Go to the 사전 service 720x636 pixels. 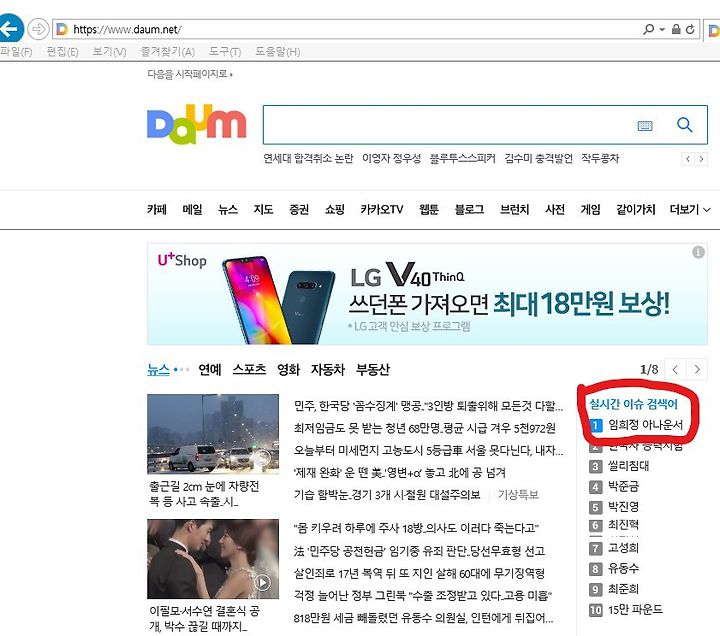[555, 209]
